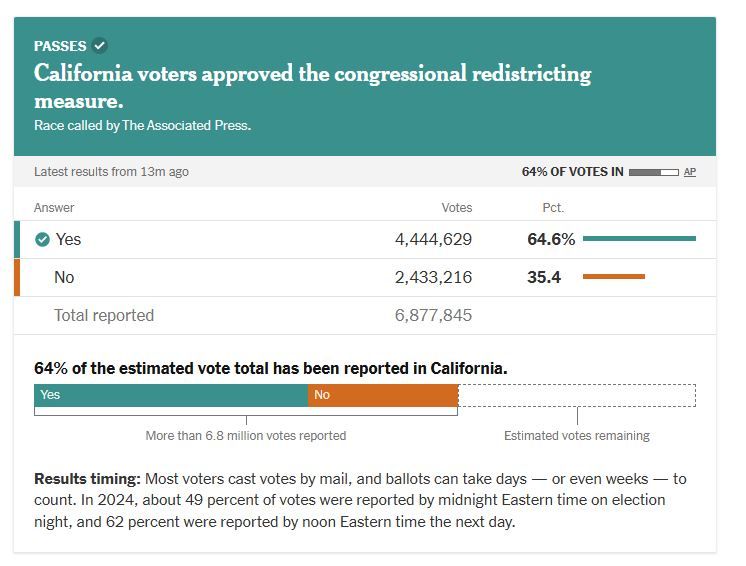Select the No answer row label
746x566 pixels.
64,277
